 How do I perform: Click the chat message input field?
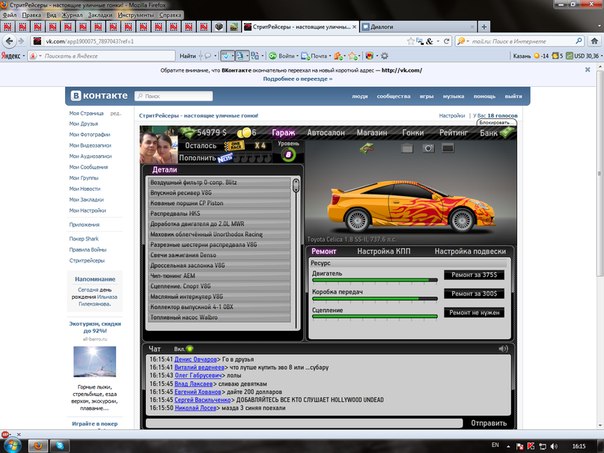pyautogui.click(x=304, y=423)
